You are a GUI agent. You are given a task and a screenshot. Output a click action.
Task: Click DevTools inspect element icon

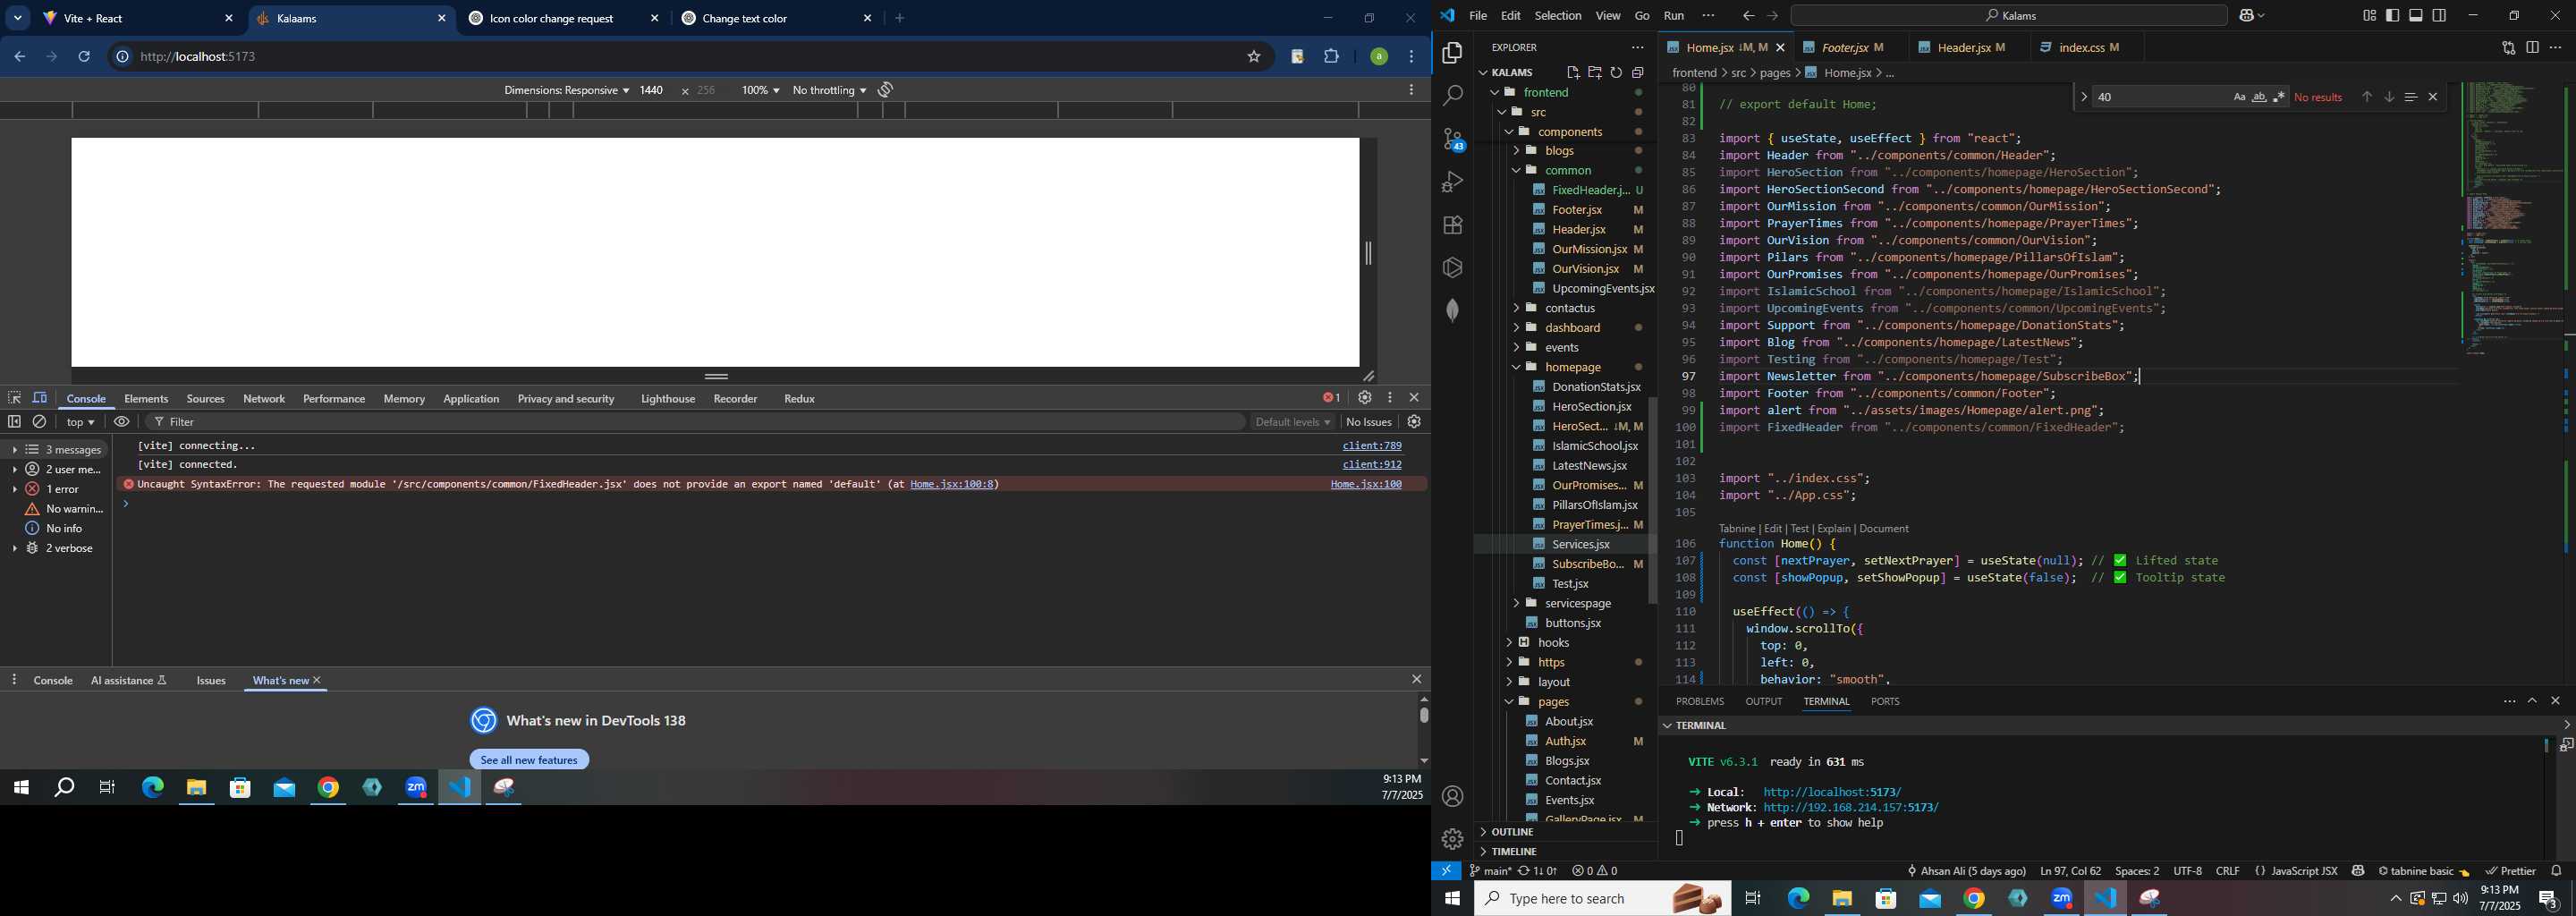point(14,398)
